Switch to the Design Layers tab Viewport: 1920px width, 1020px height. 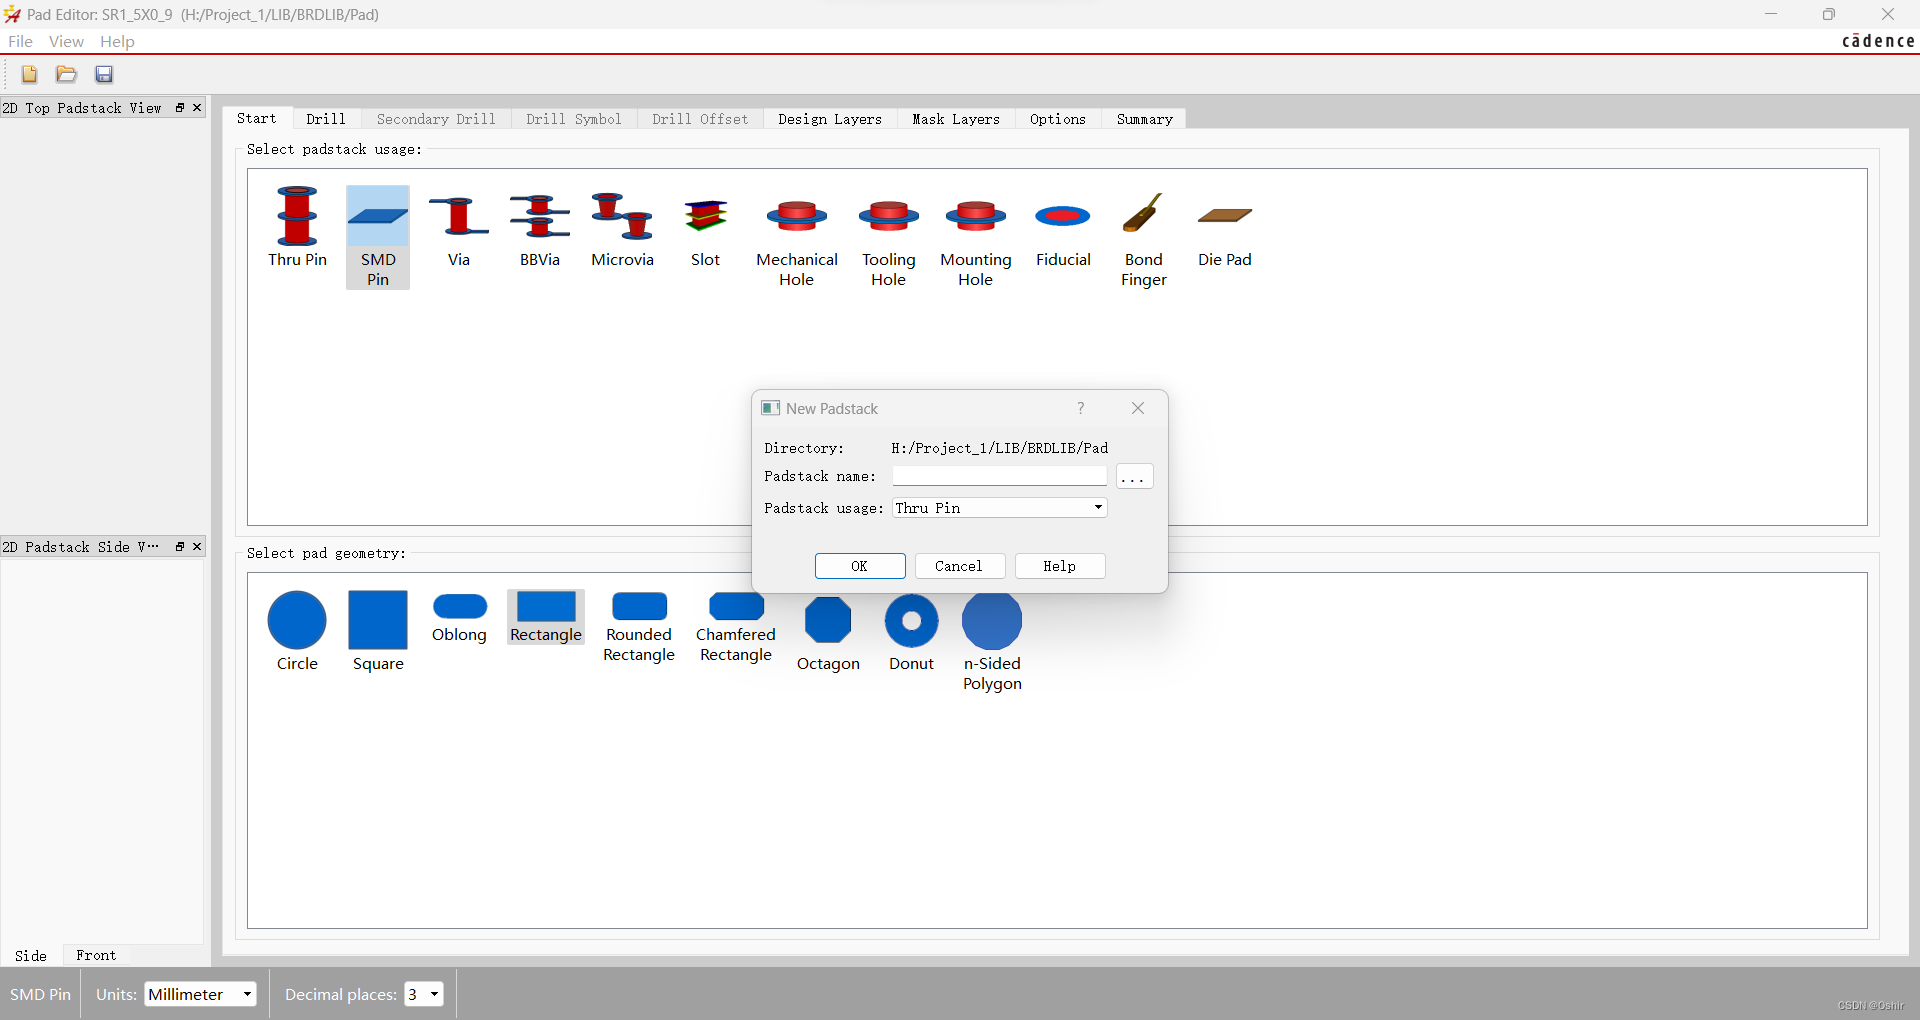(x=829, y=119)
